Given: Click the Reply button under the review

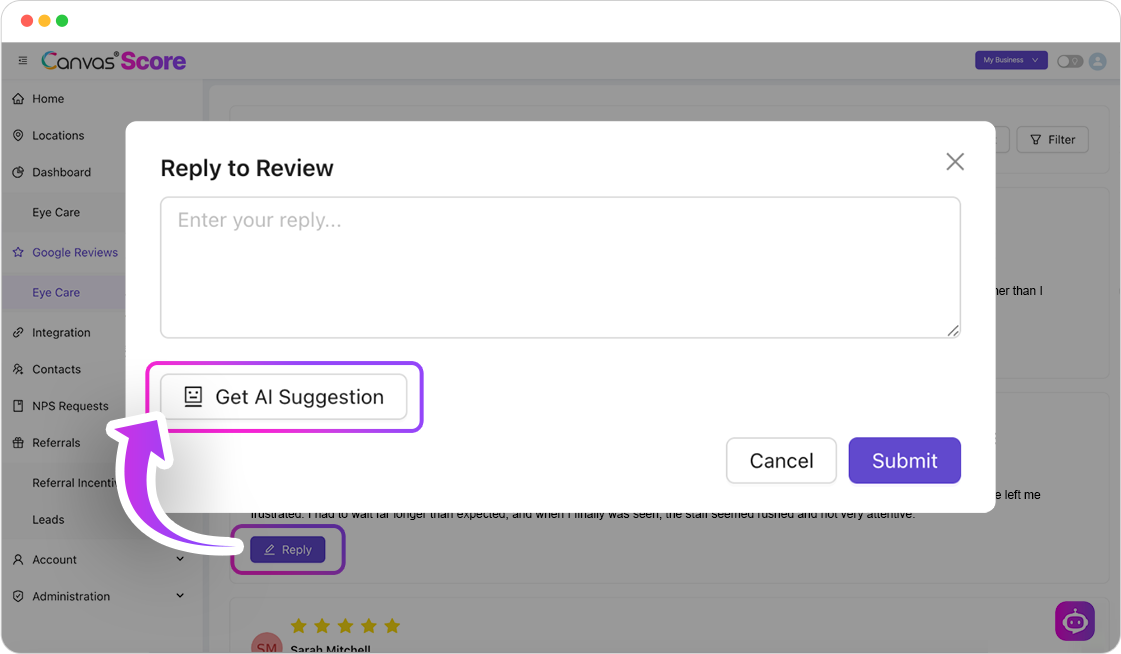Looking at the screenshot, I should [x=287, y=550].
